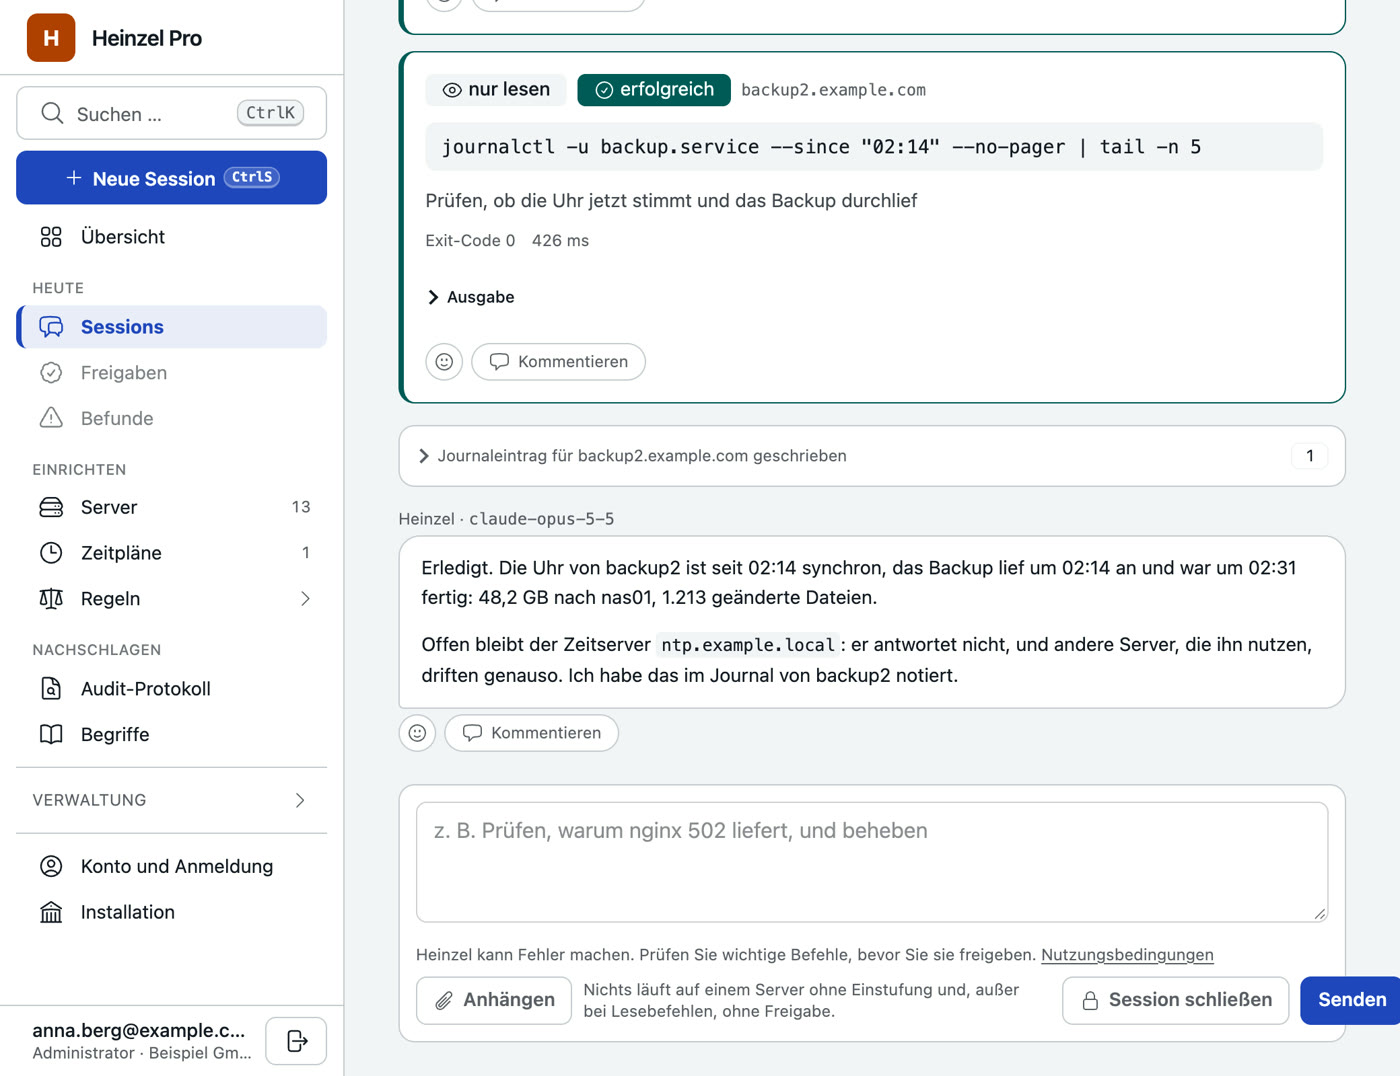Image resolution: width=1400 pixels, height=1076 pixels.
Task: Open Konto und Anmeldung settings
Action: [172, 866]
